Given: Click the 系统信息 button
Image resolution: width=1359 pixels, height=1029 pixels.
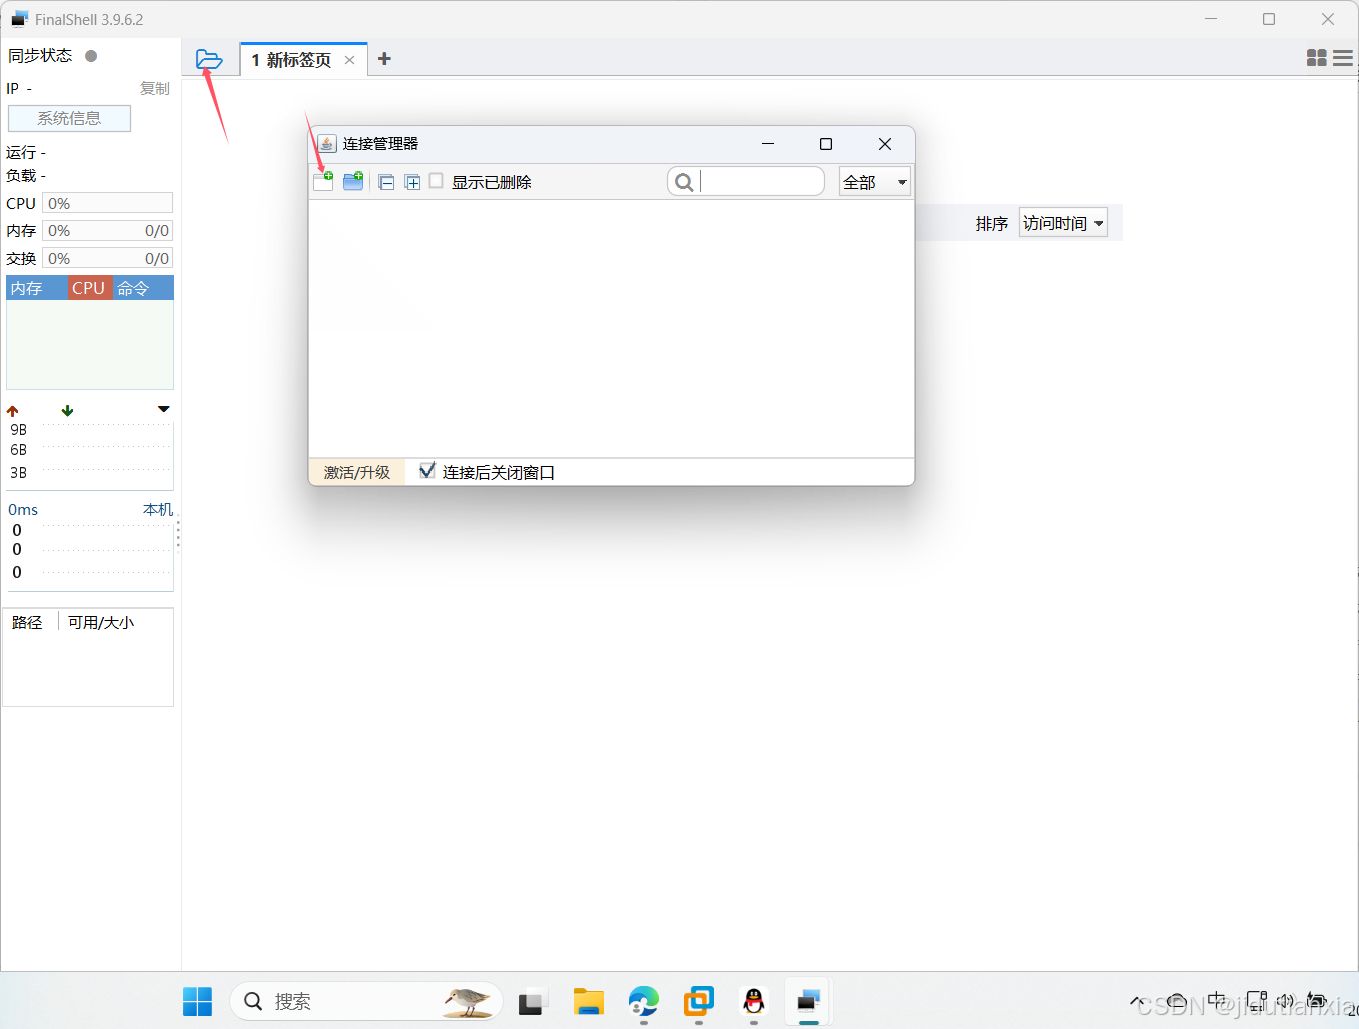Looking at the screenshot, I should coord(69,118).
